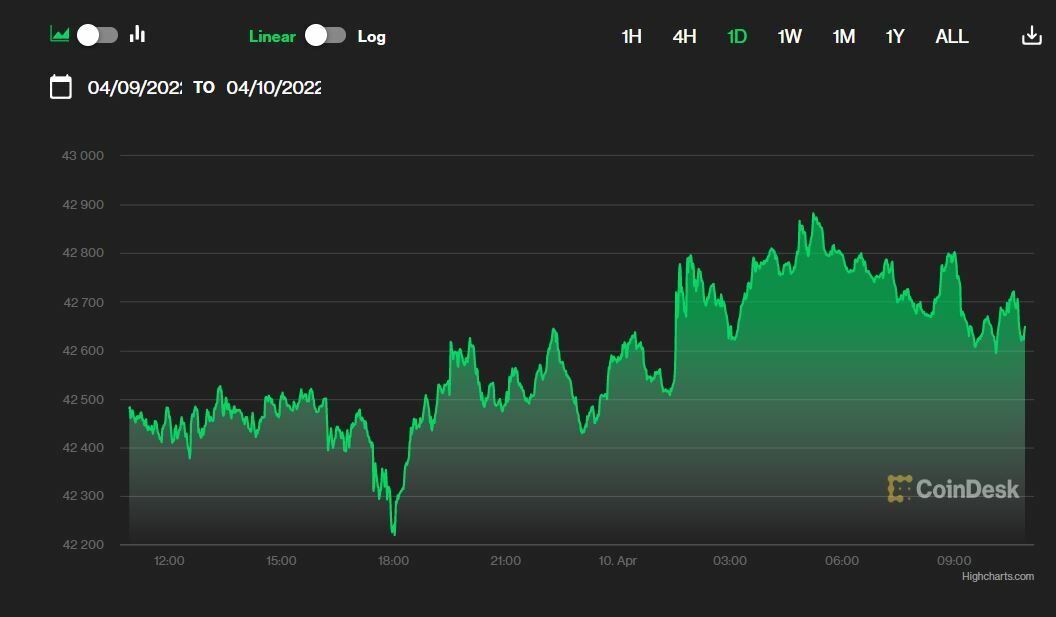
Task: Click the candlestick chart icon
Action: coord(138,35)
